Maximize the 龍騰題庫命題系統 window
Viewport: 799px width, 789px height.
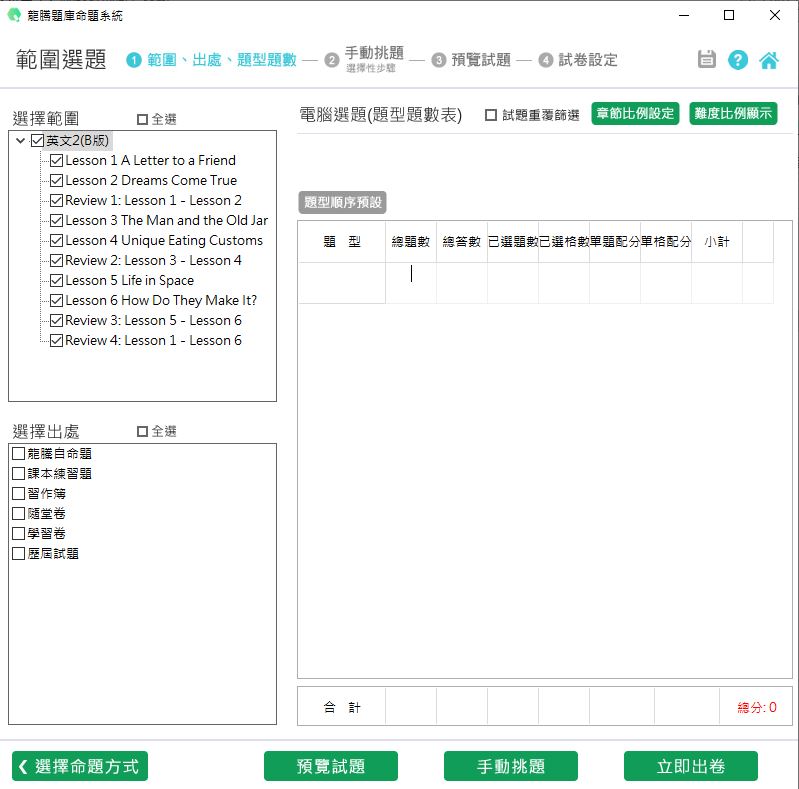pyautogui.click(x=729, y=15)
